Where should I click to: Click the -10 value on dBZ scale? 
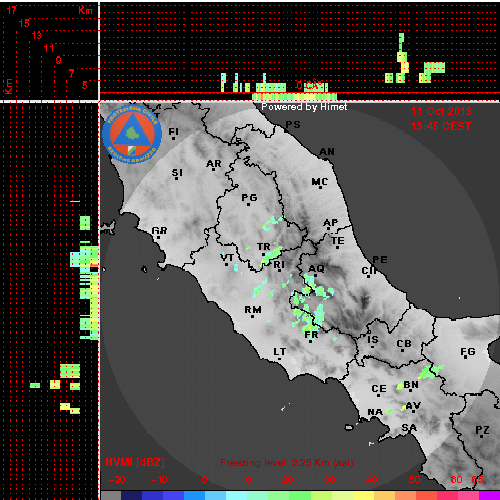[159, 480]
